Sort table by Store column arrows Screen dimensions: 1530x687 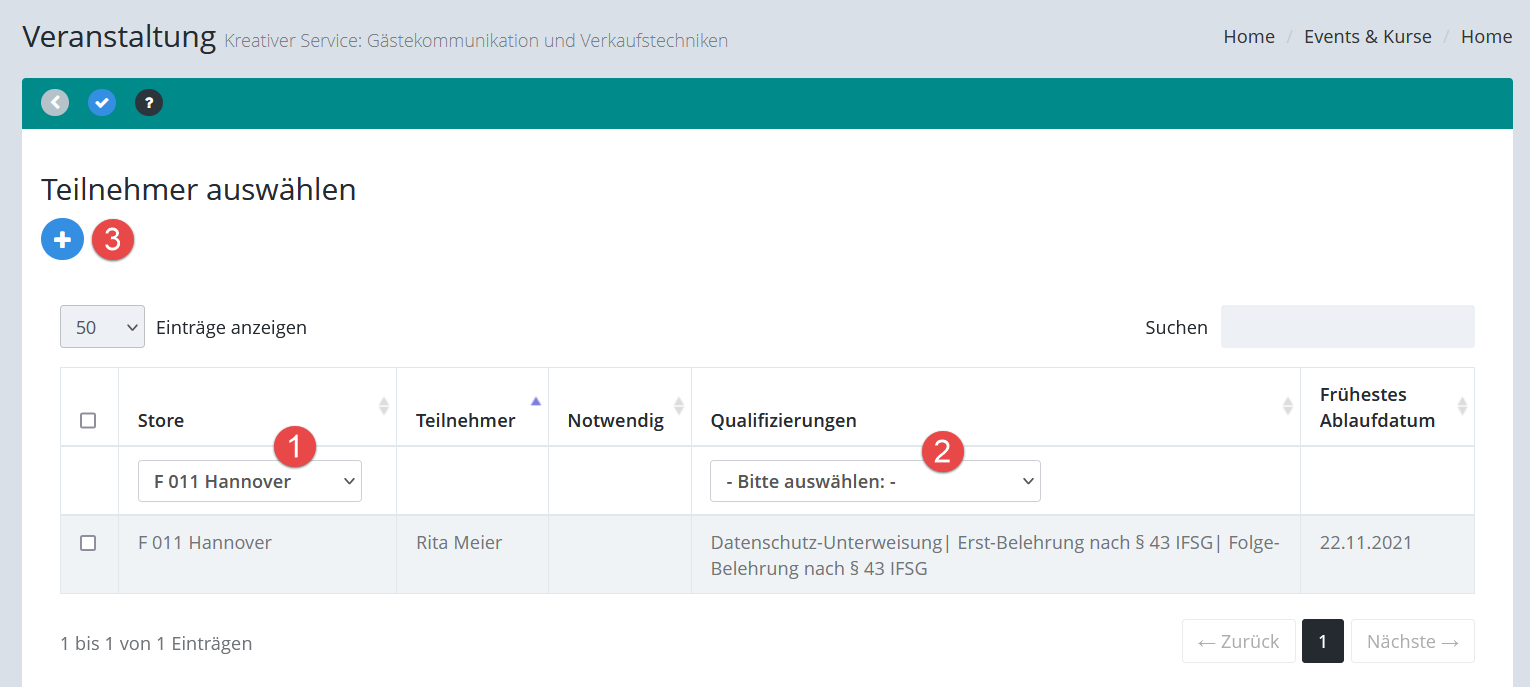click(x=383, y=406)
